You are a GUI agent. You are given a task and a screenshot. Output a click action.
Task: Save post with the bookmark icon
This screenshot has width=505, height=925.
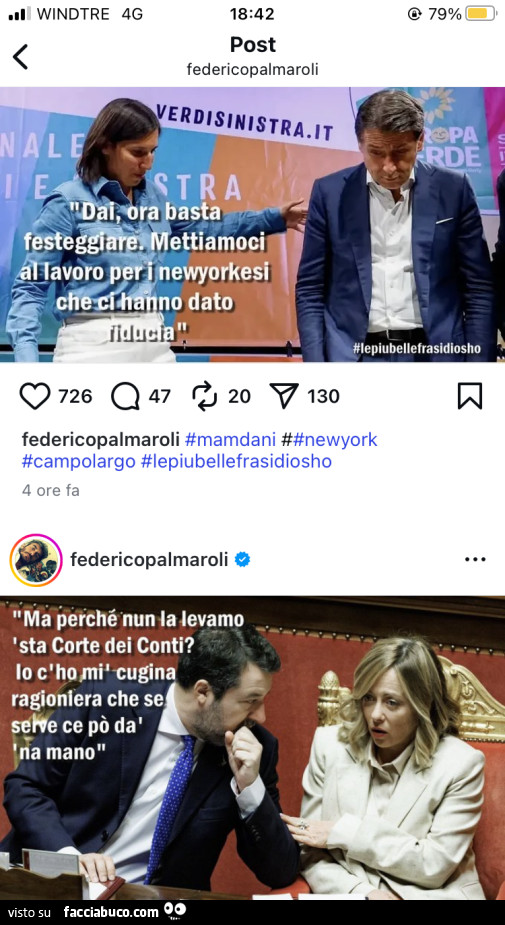tap(470, 396)
